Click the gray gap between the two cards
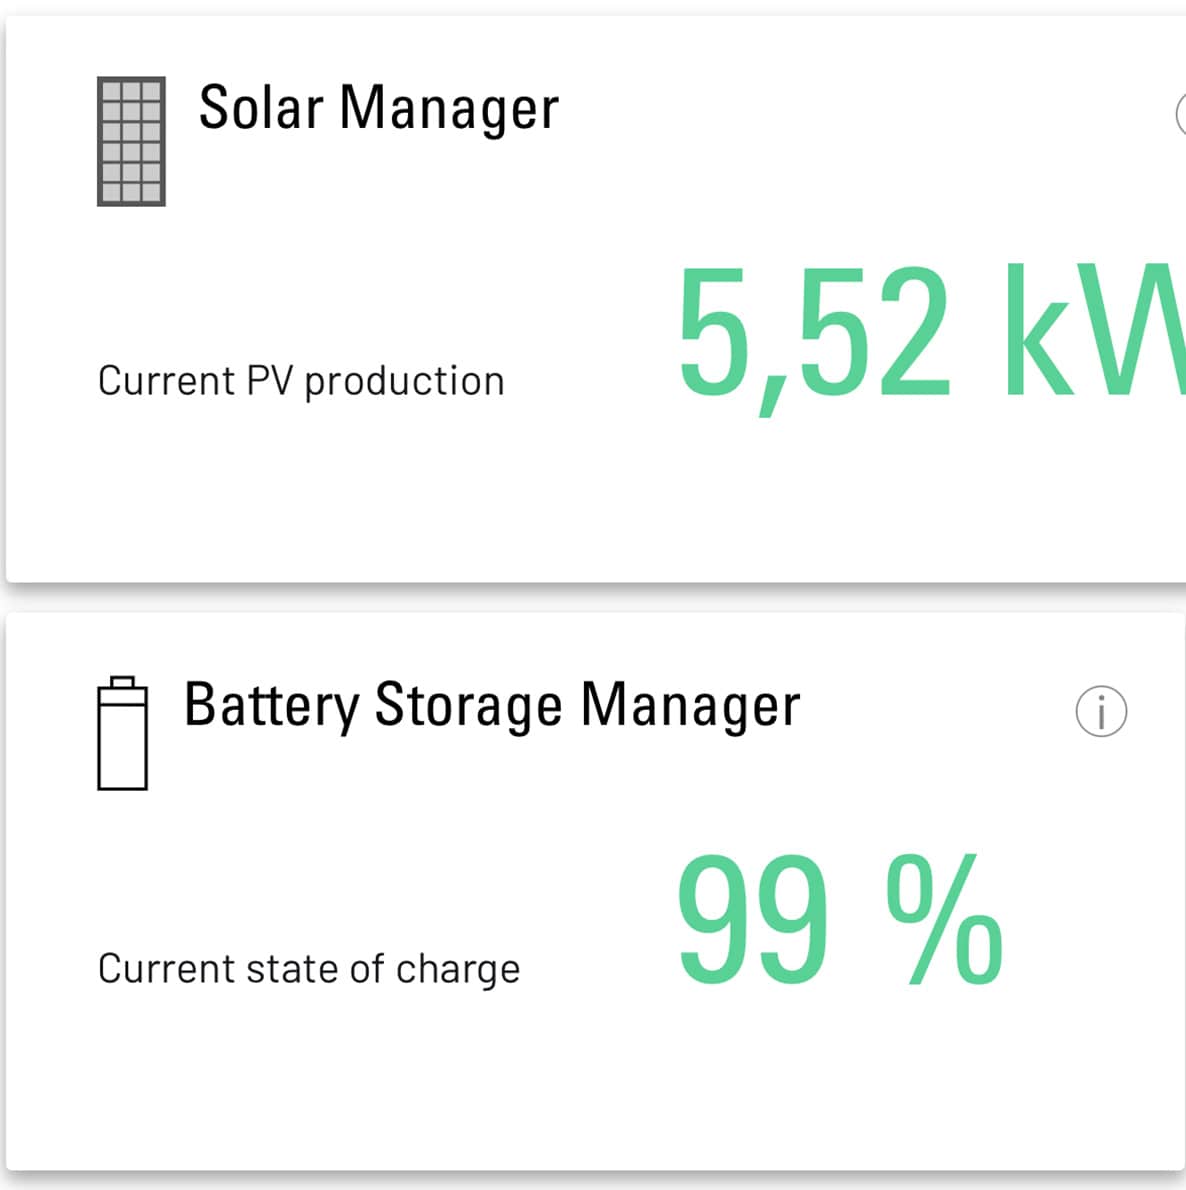The width and height of the screenshot is (1186, 1190). coord(593,597)
